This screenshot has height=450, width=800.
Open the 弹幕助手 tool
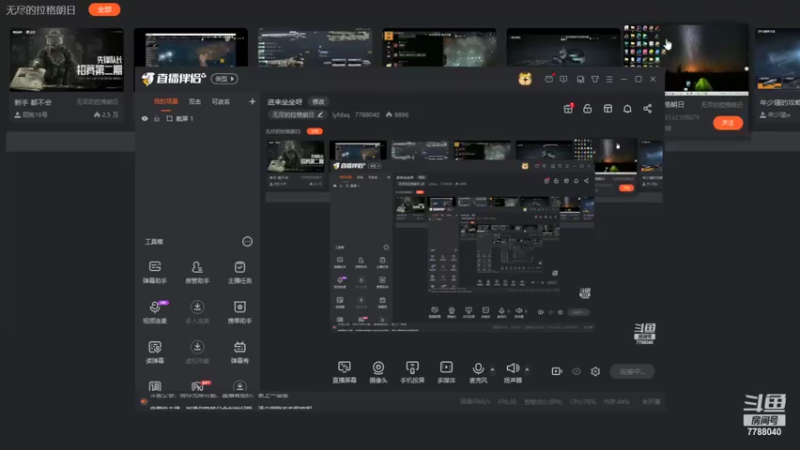point(155,272)
